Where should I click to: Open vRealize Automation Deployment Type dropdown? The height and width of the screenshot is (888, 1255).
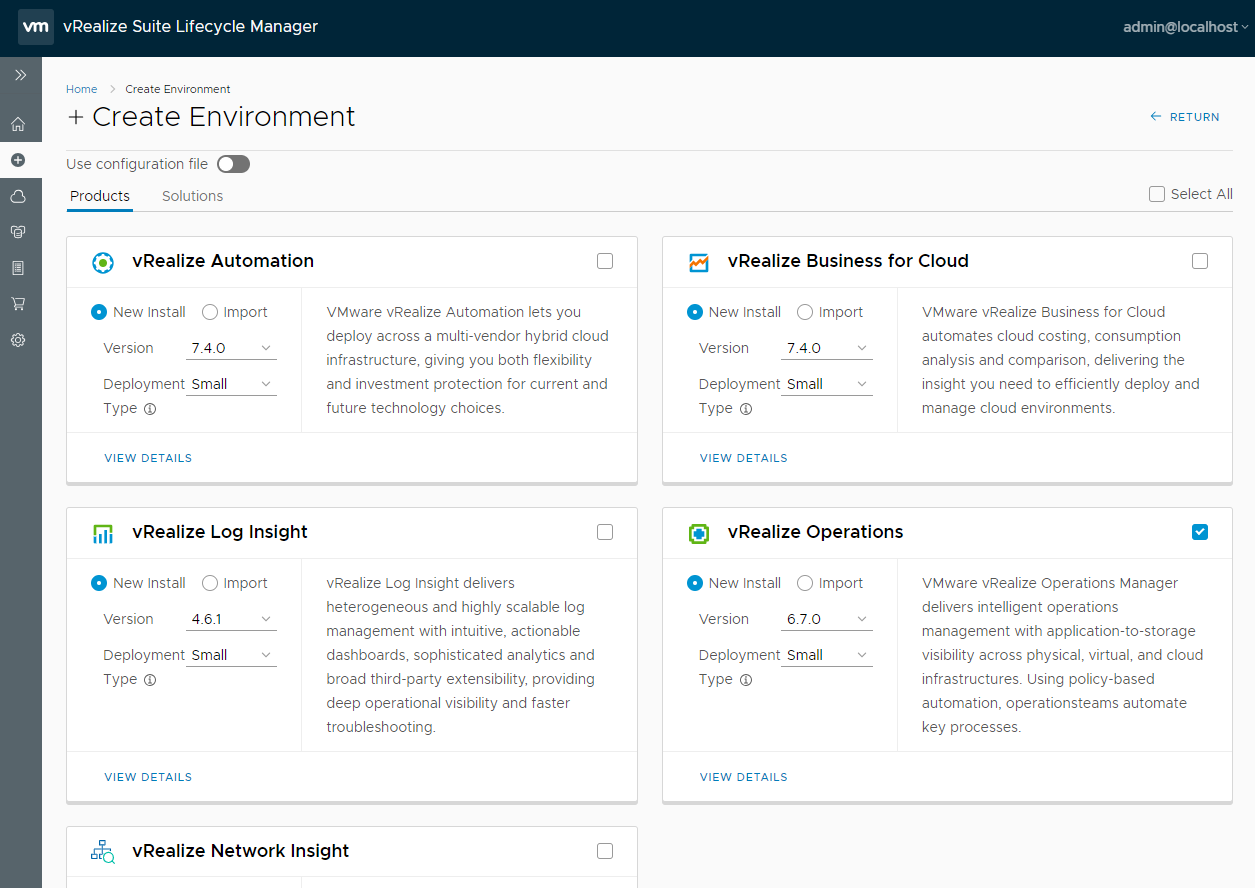[231, 384]
